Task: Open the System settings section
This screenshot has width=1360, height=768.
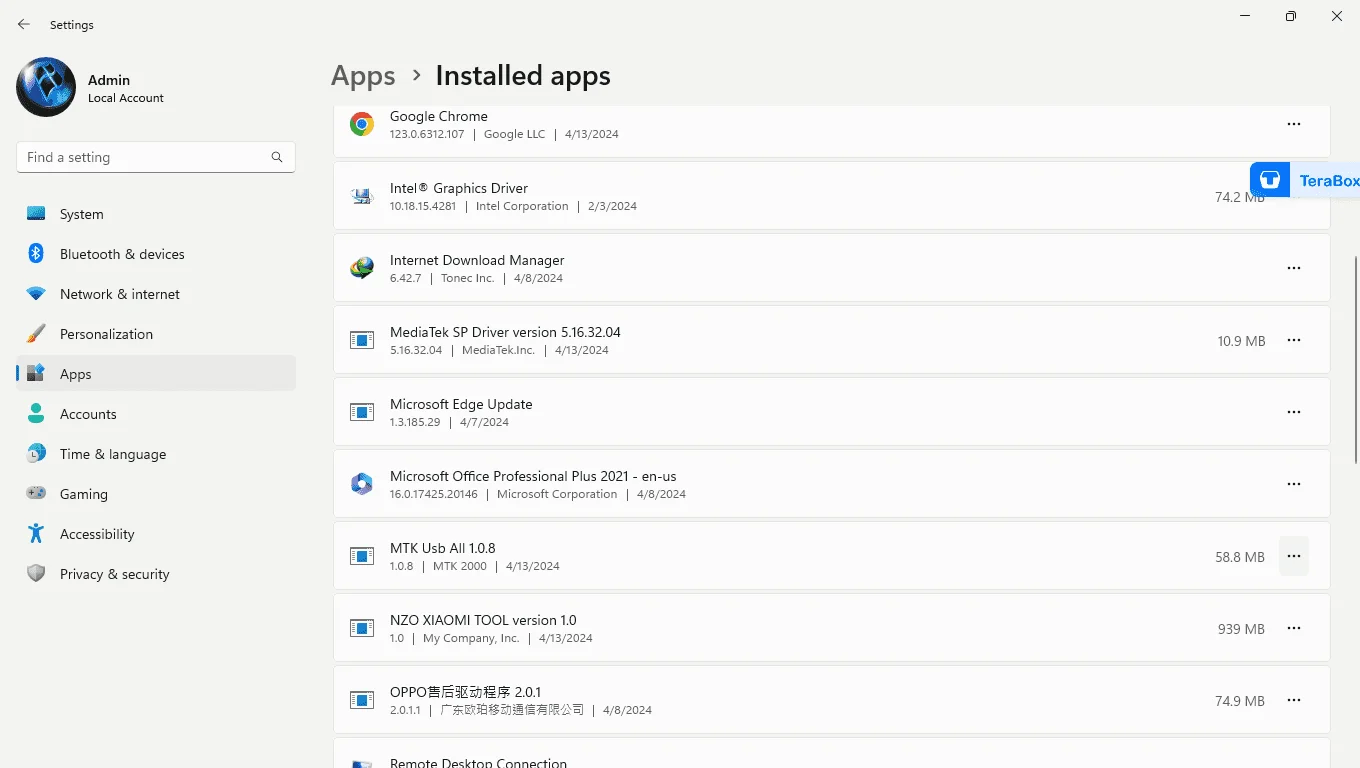Action: tap(156, 214)
